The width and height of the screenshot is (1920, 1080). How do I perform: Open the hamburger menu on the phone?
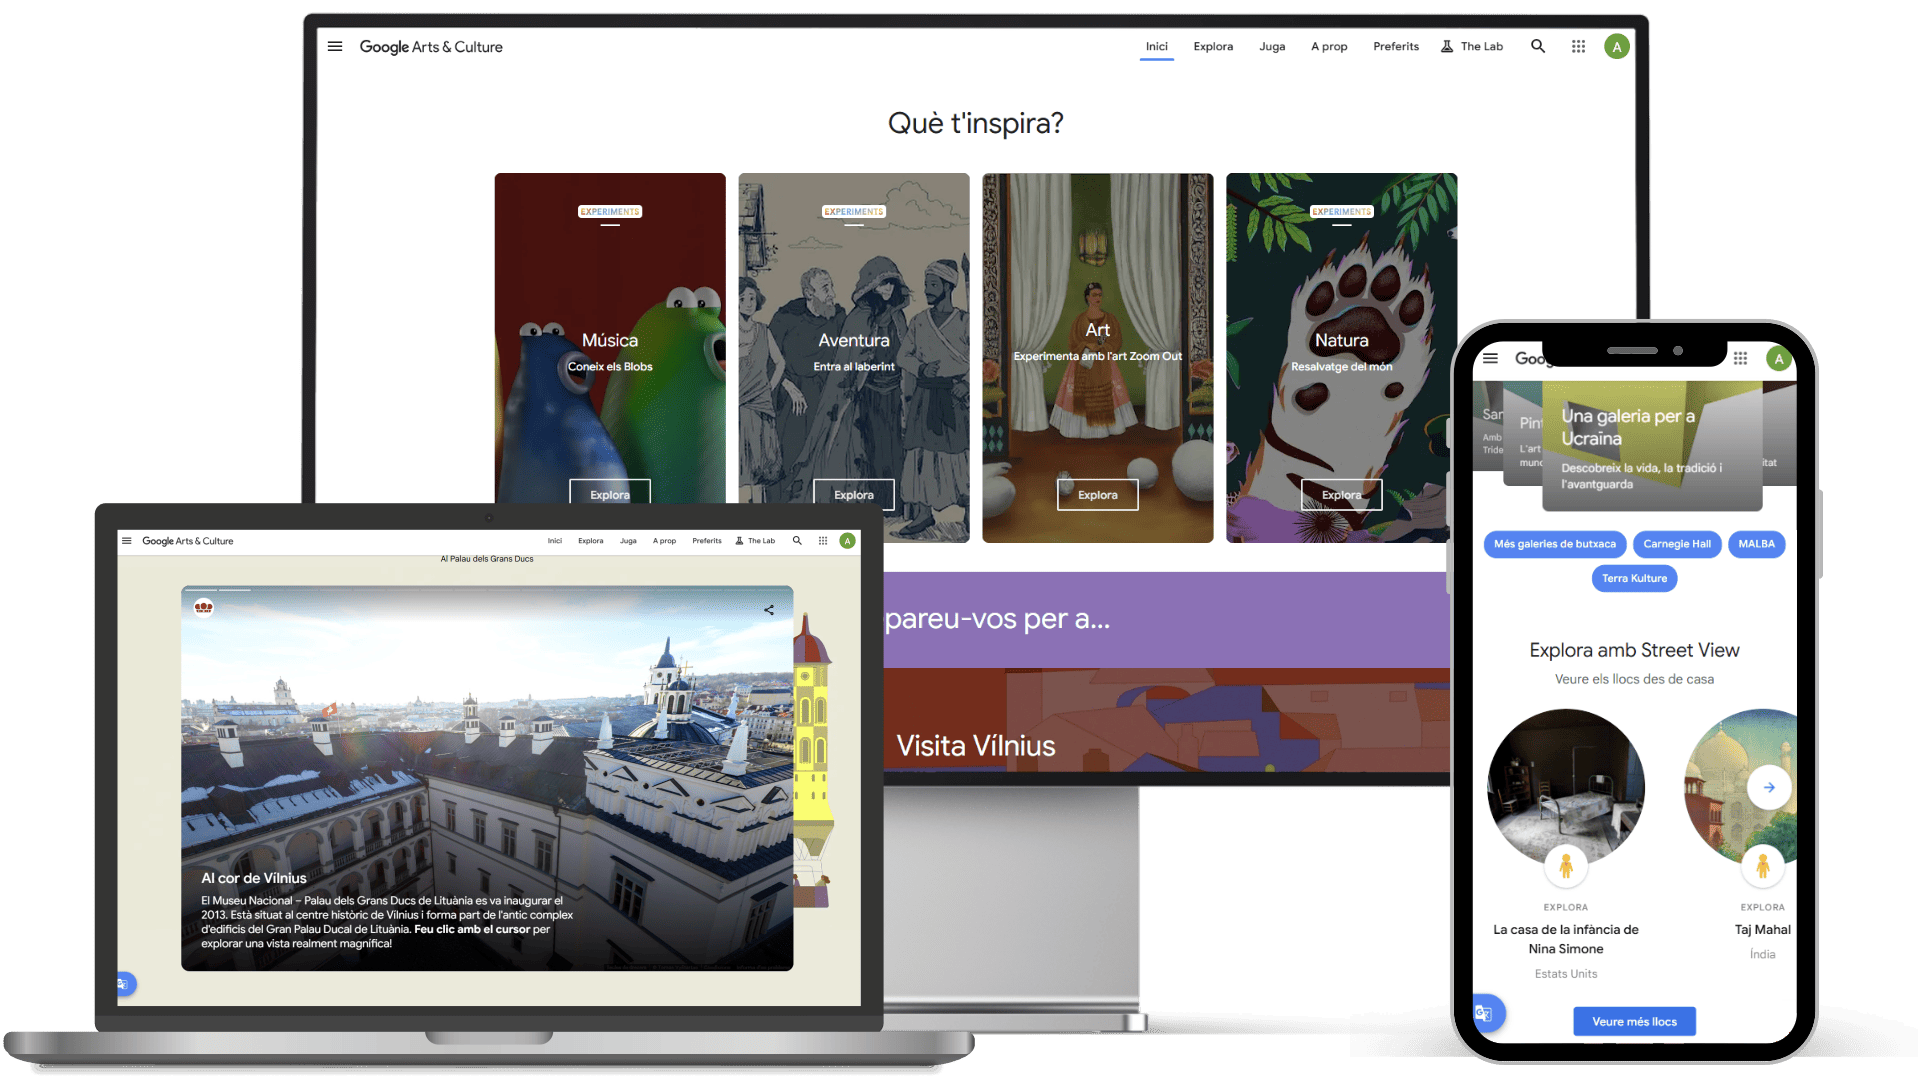pos(1490,358)
